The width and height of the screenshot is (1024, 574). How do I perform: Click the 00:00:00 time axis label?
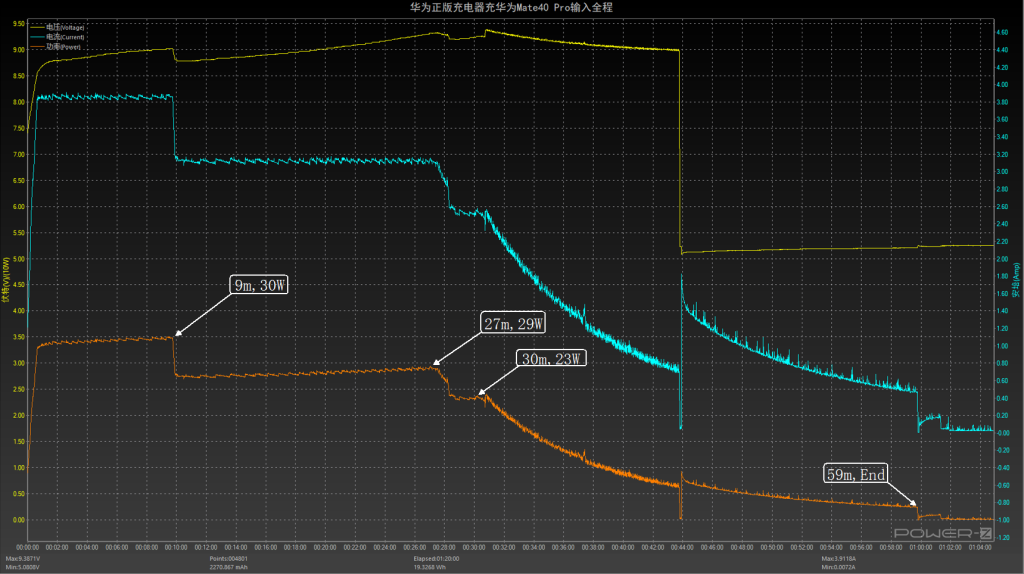click(27, 548)
